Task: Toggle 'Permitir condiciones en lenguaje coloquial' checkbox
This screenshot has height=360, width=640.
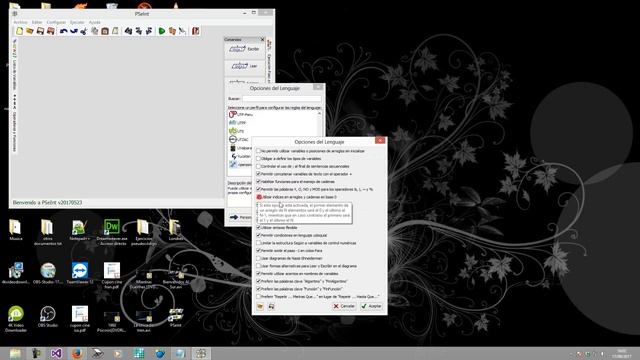Action: tap(258, 235)
